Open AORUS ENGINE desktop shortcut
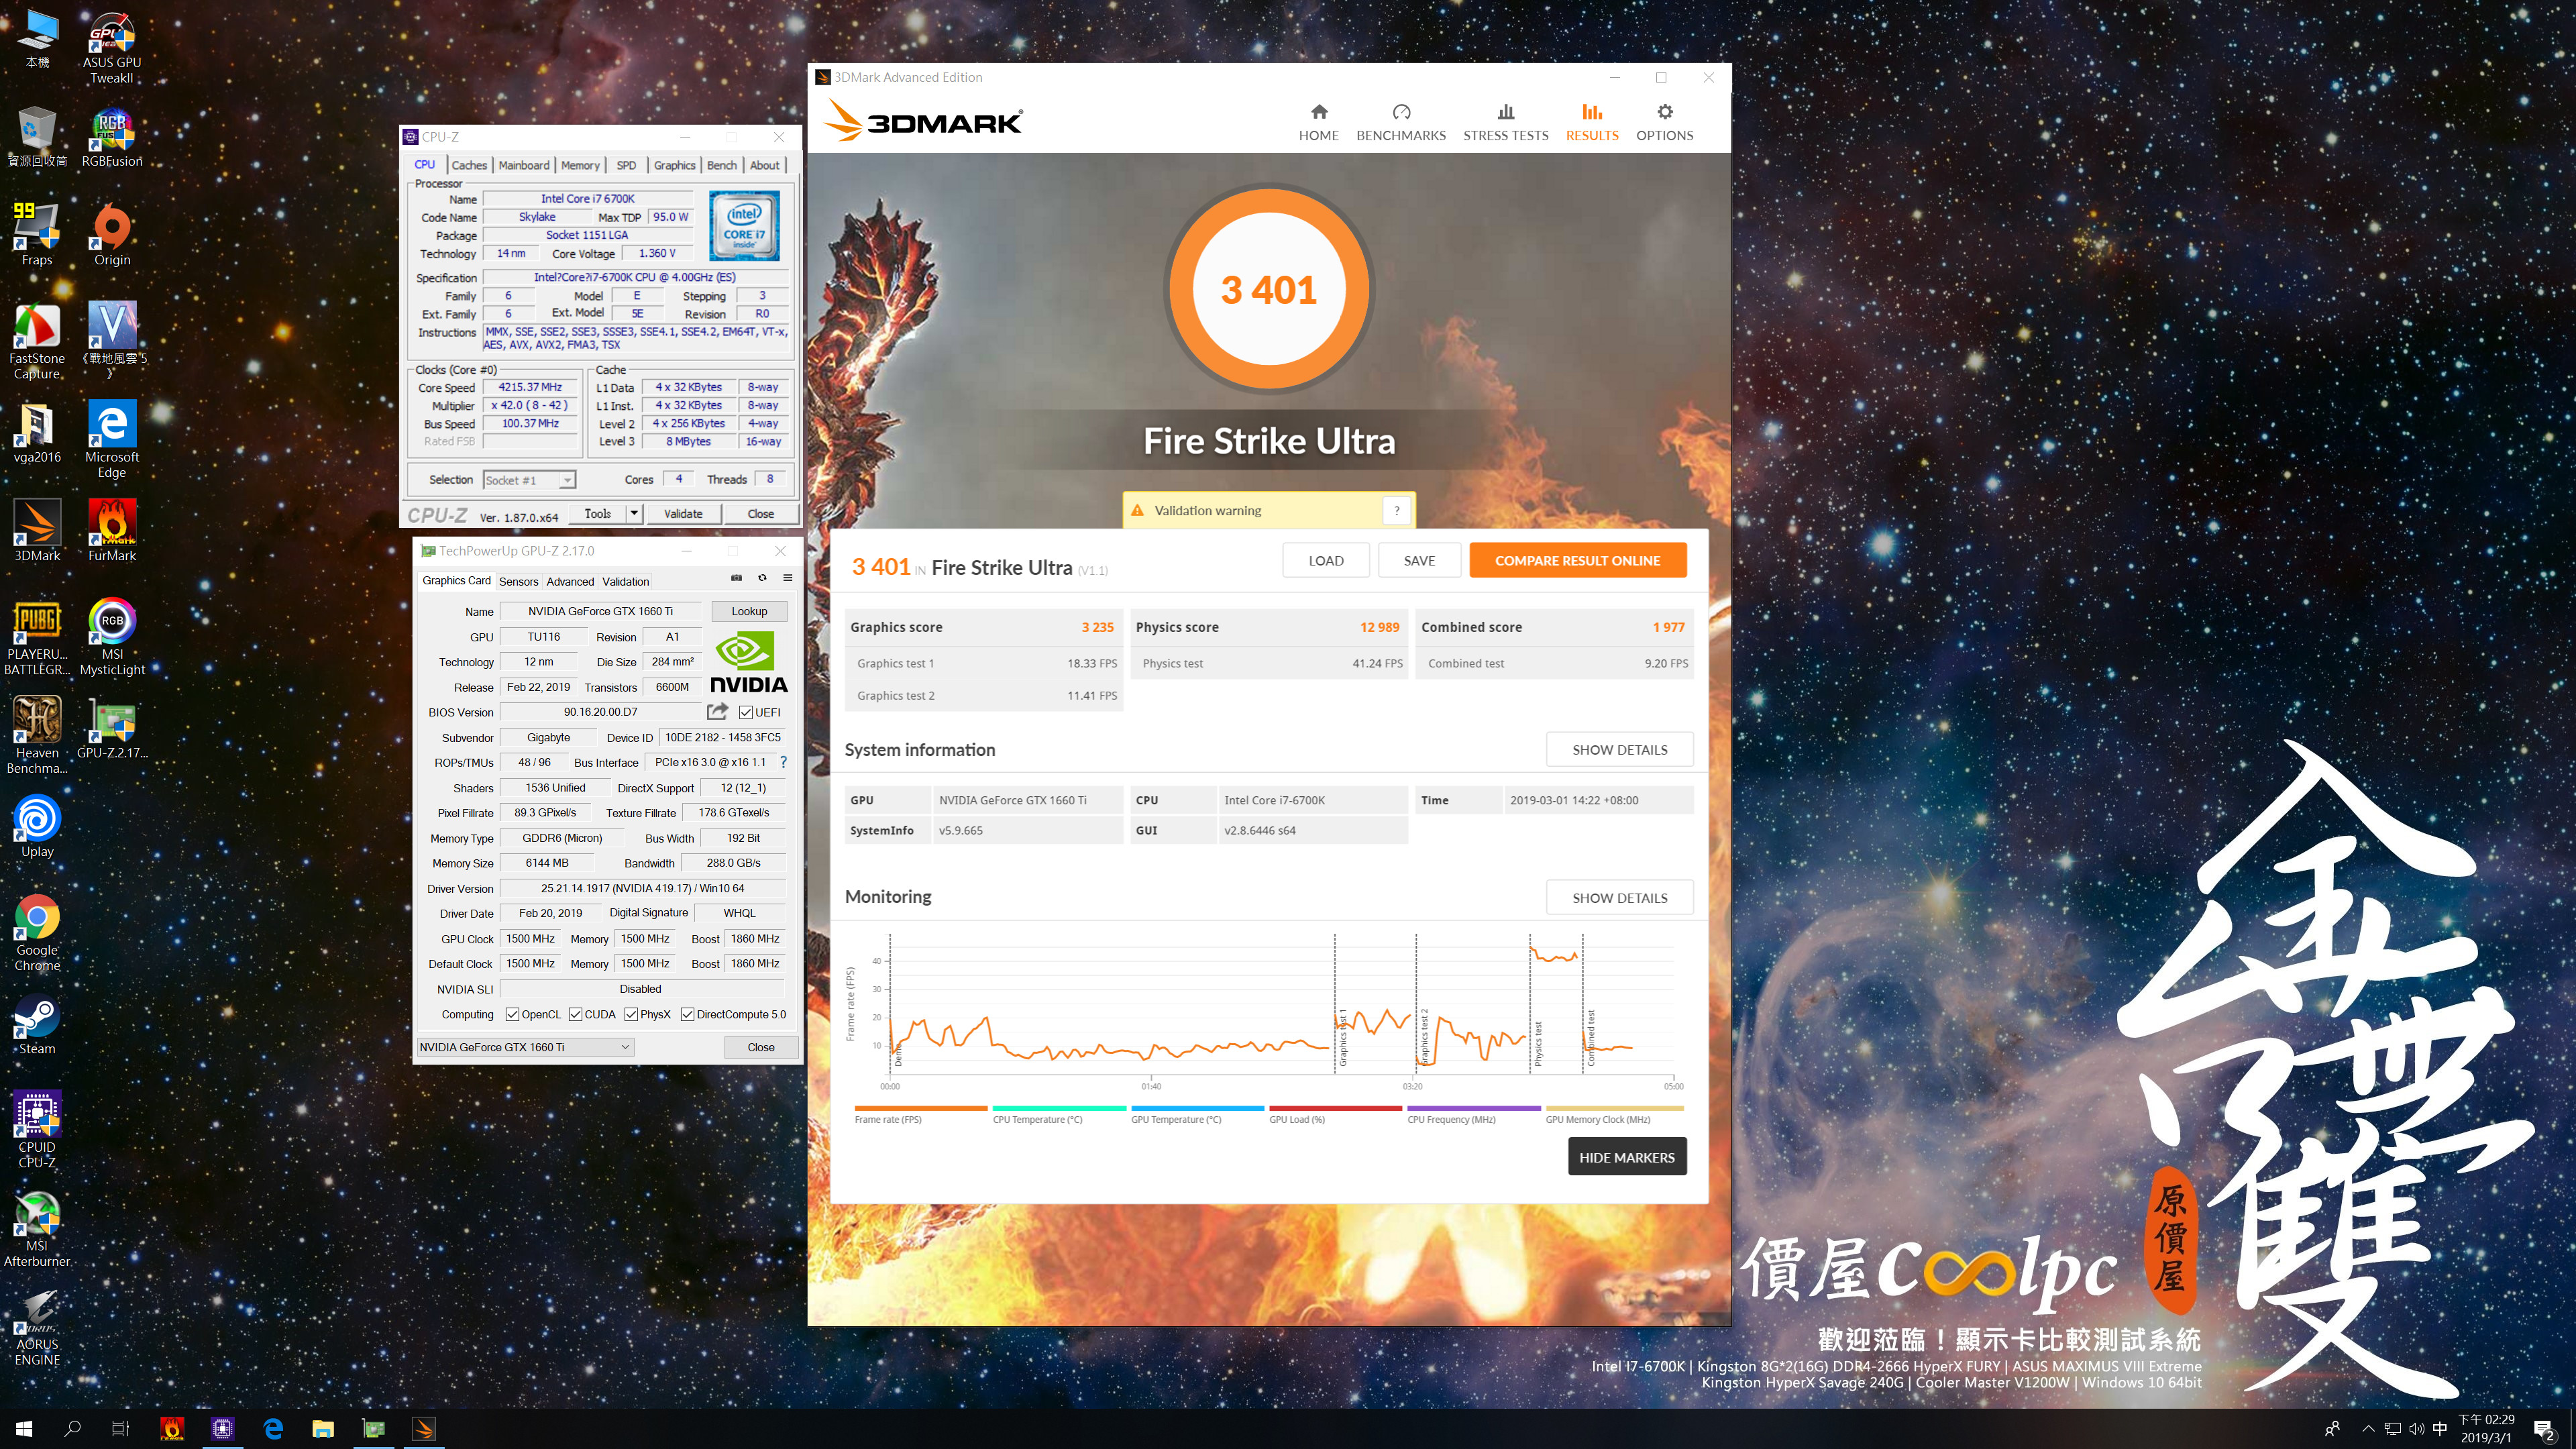 coord(37,1327)
